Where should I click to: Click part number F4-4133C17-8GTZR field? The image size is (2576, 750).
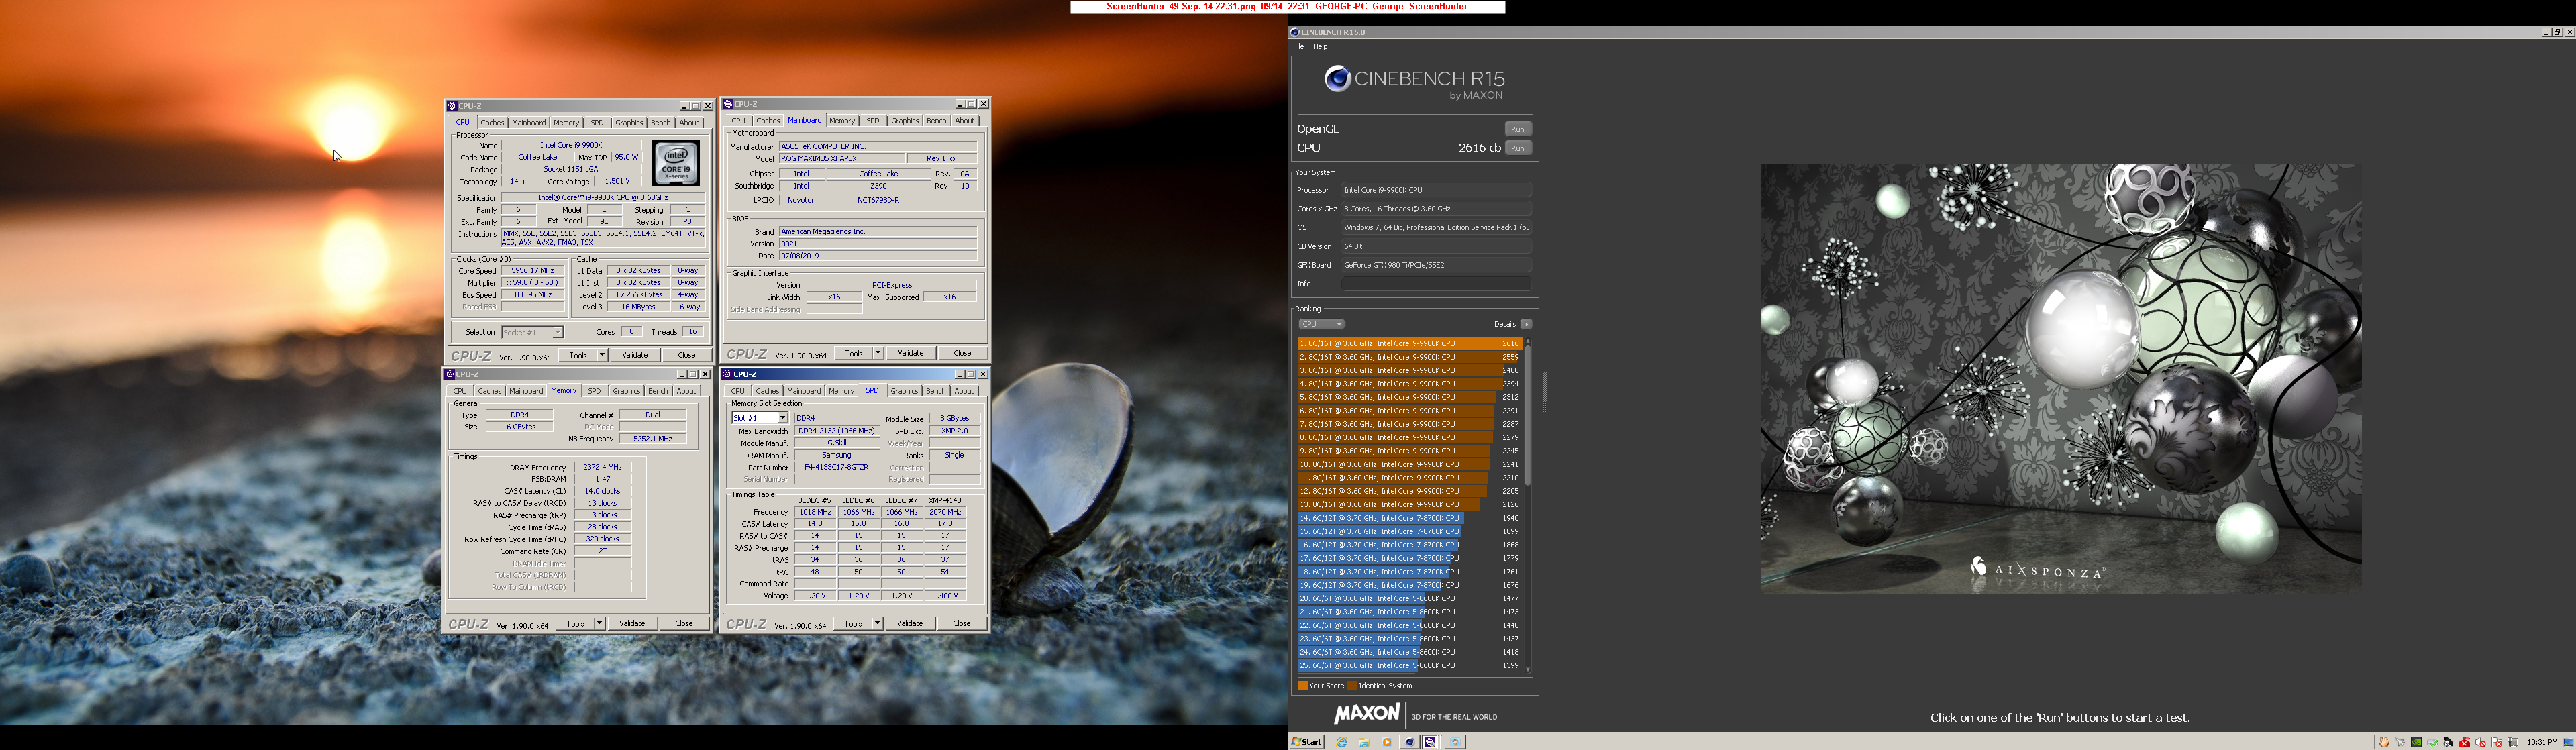pyautogui.click(x=836, y=467)
